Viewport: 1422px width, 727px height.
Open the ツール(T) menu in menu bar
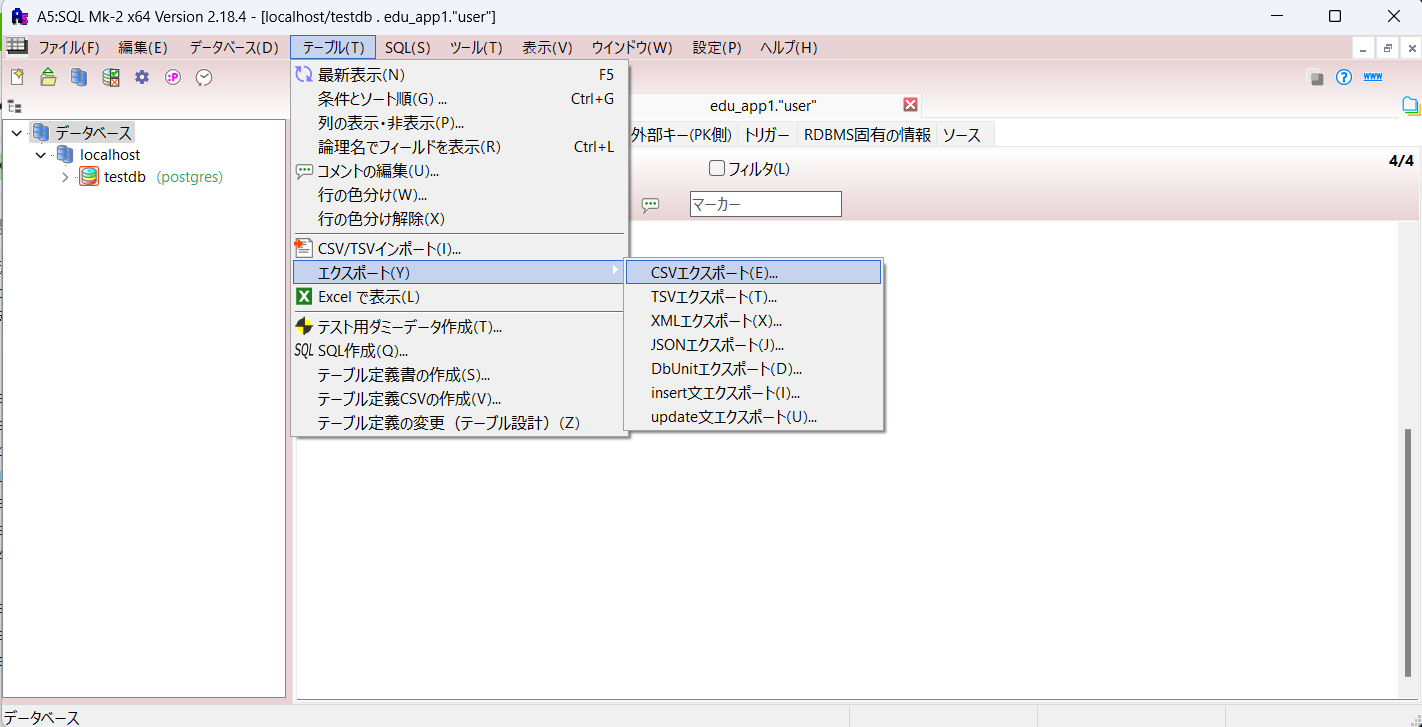point(476,47)
